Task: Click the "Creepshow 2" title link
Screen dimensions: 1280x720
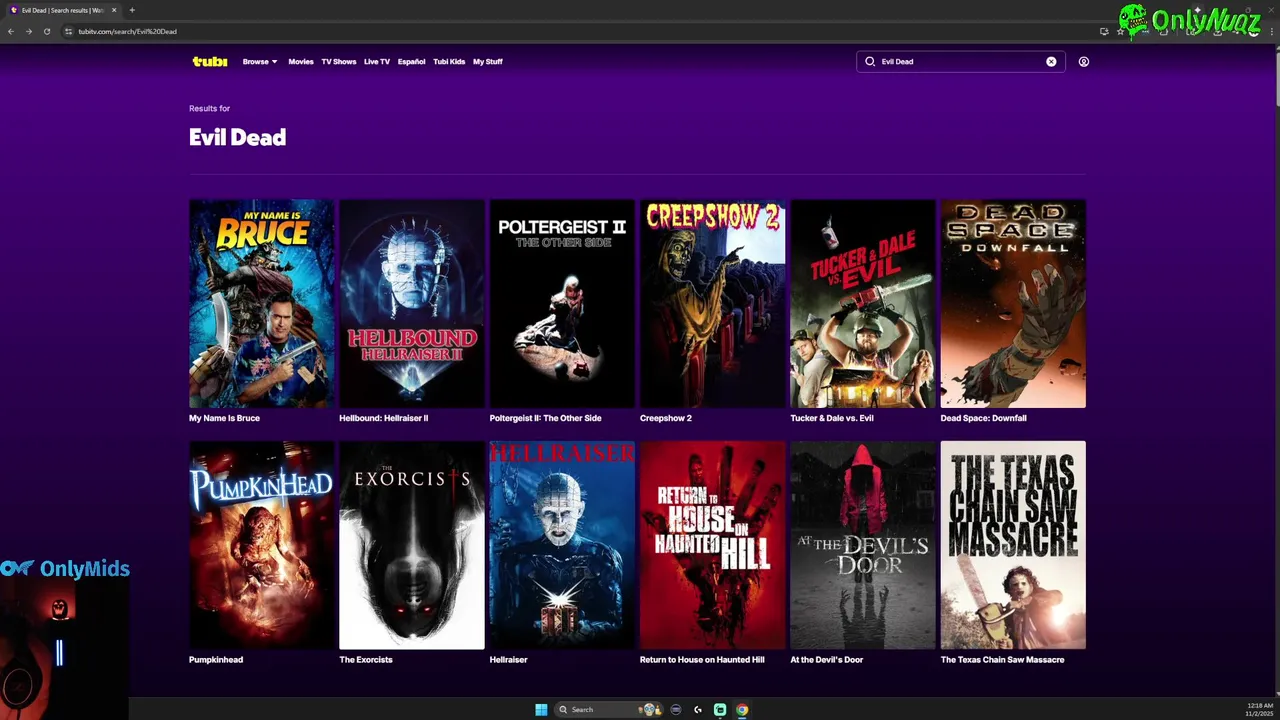Action: (x=666, y=418)
